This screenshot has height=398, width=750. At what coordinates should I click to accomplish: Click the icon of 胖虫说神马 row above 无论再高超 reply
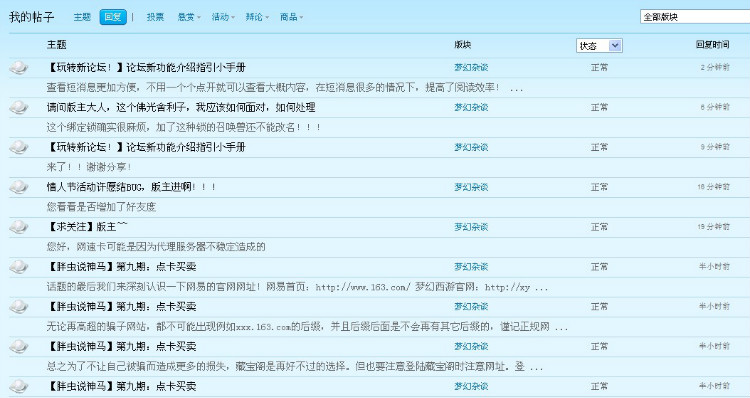pyautogui.click(x=19, y=306)
